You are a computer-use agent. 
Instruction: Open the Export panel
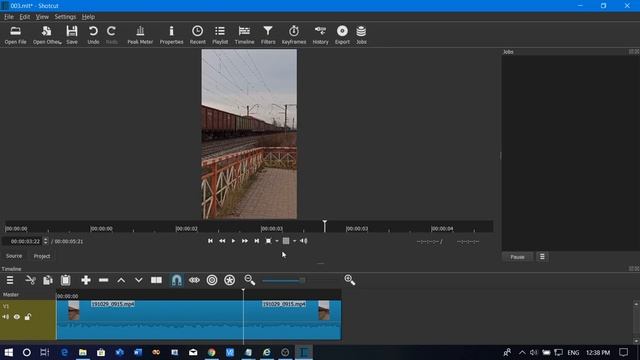(x=342, y=35)
